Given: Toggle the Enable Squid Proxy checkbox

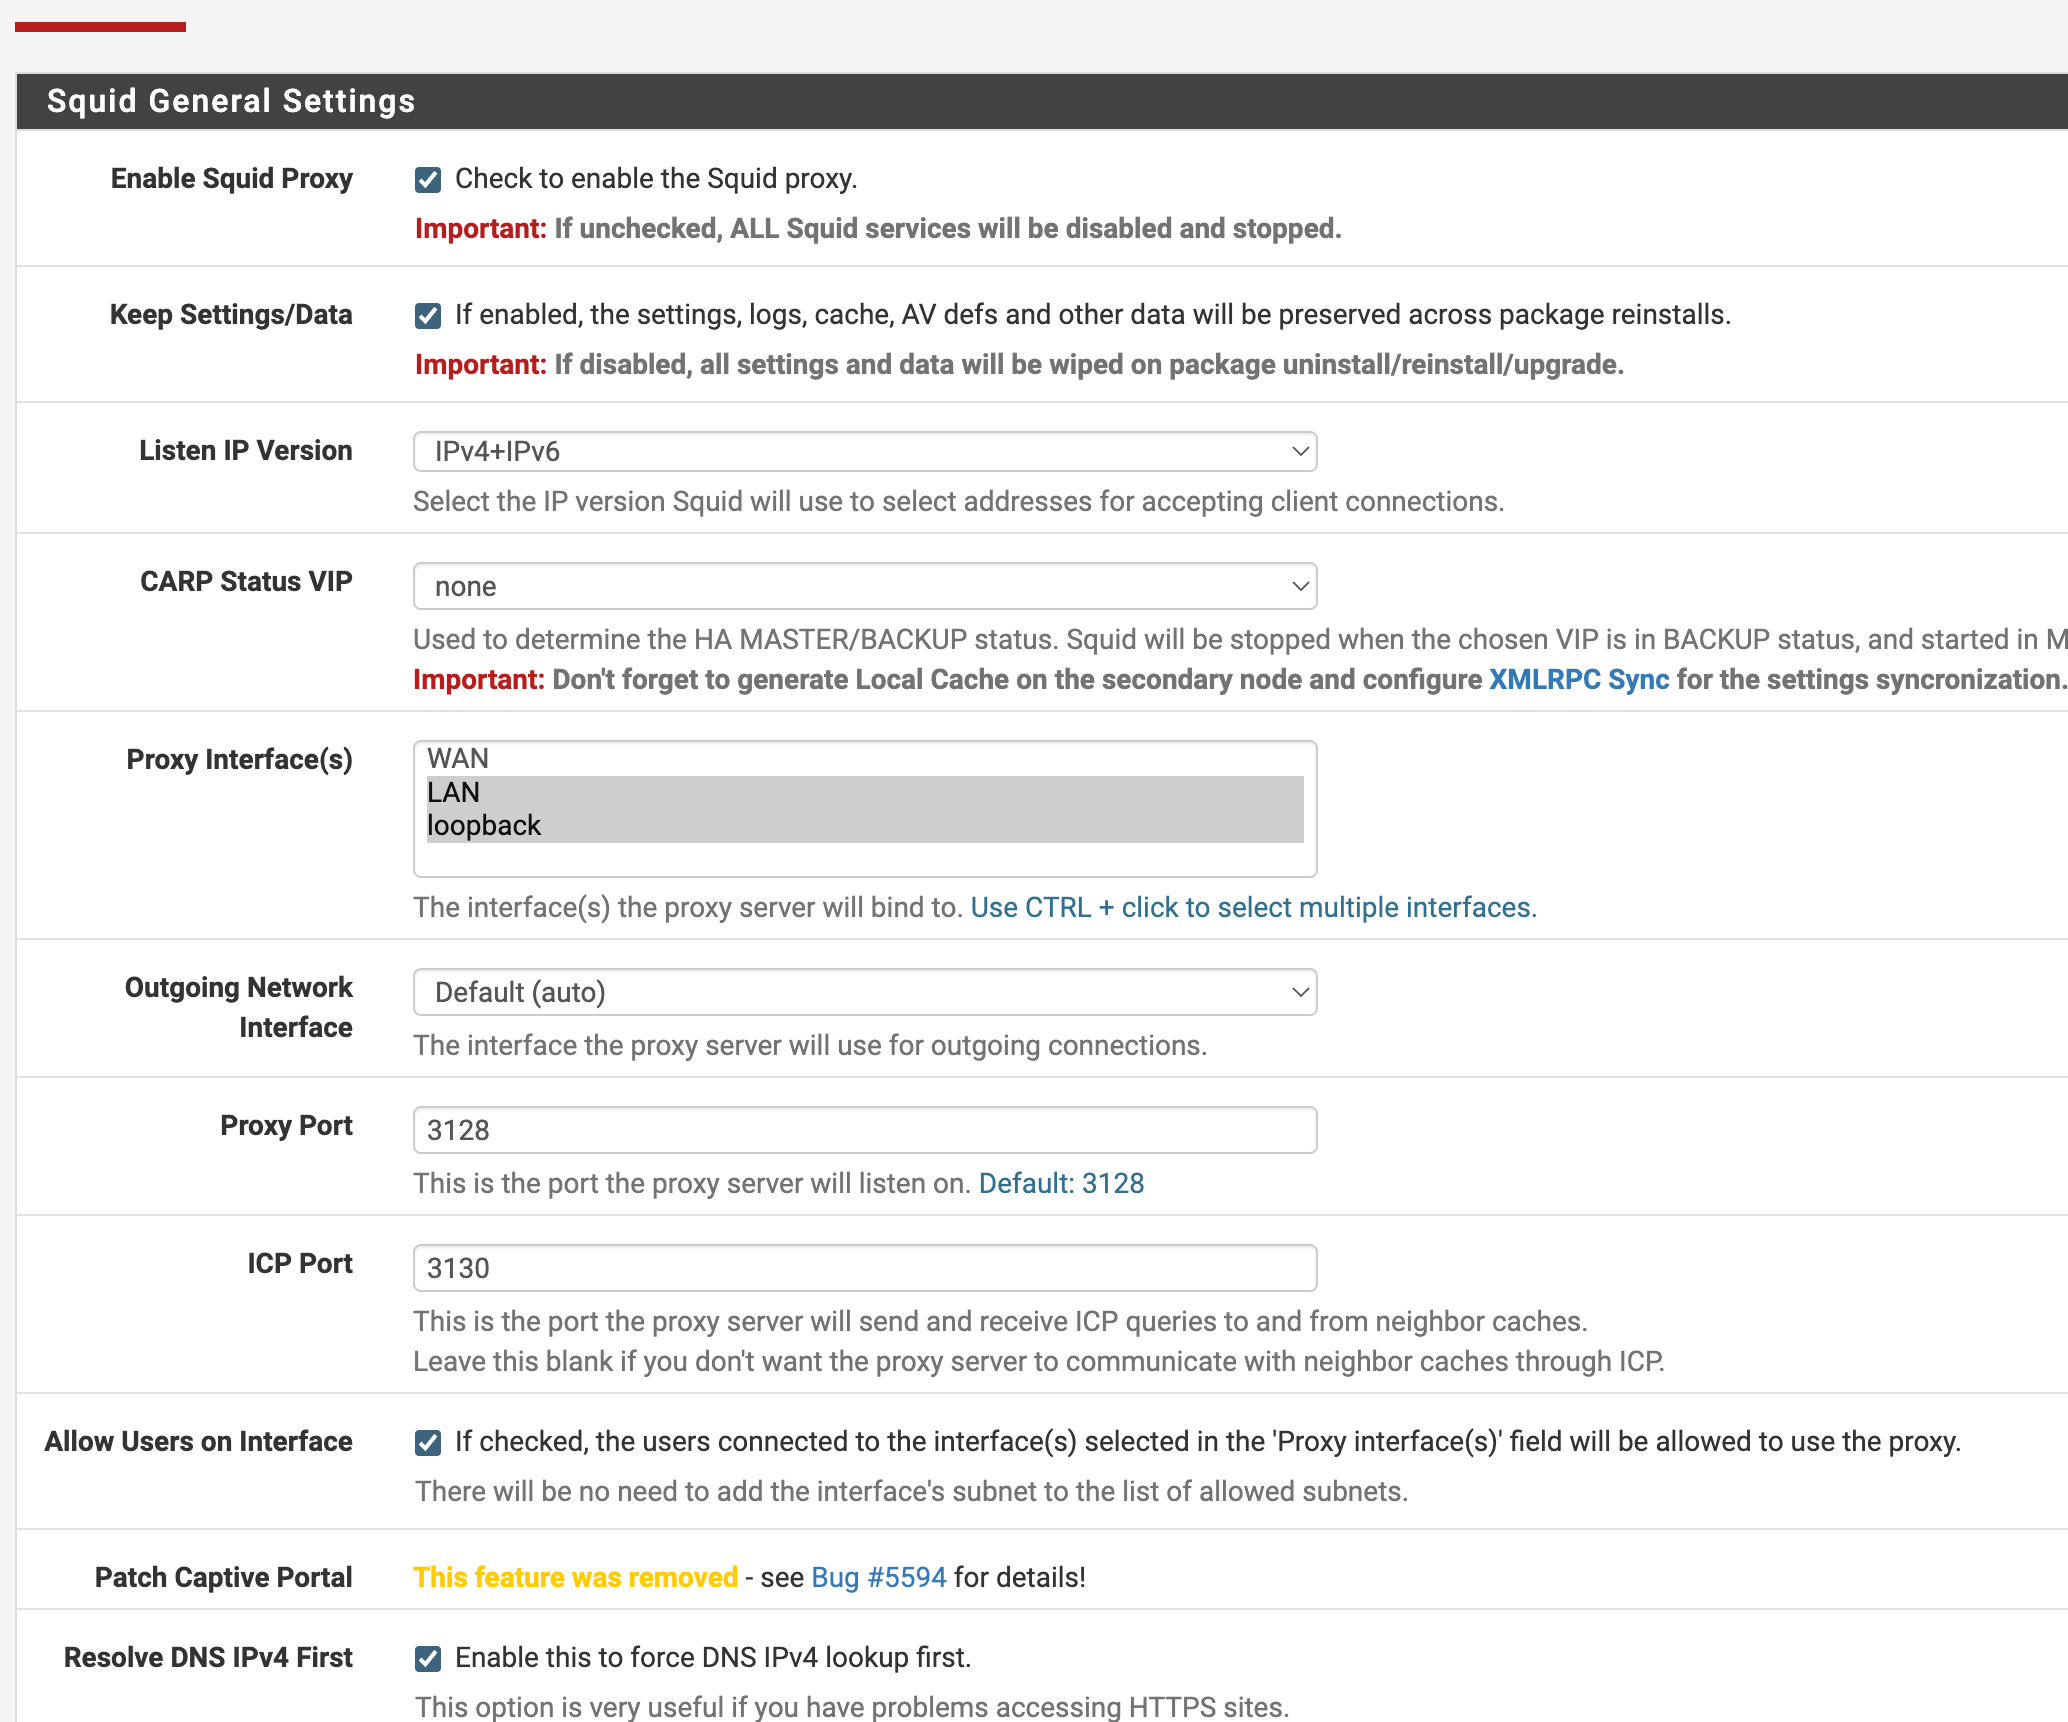Looking at the screenshot, I should click(x=428, y=180).
